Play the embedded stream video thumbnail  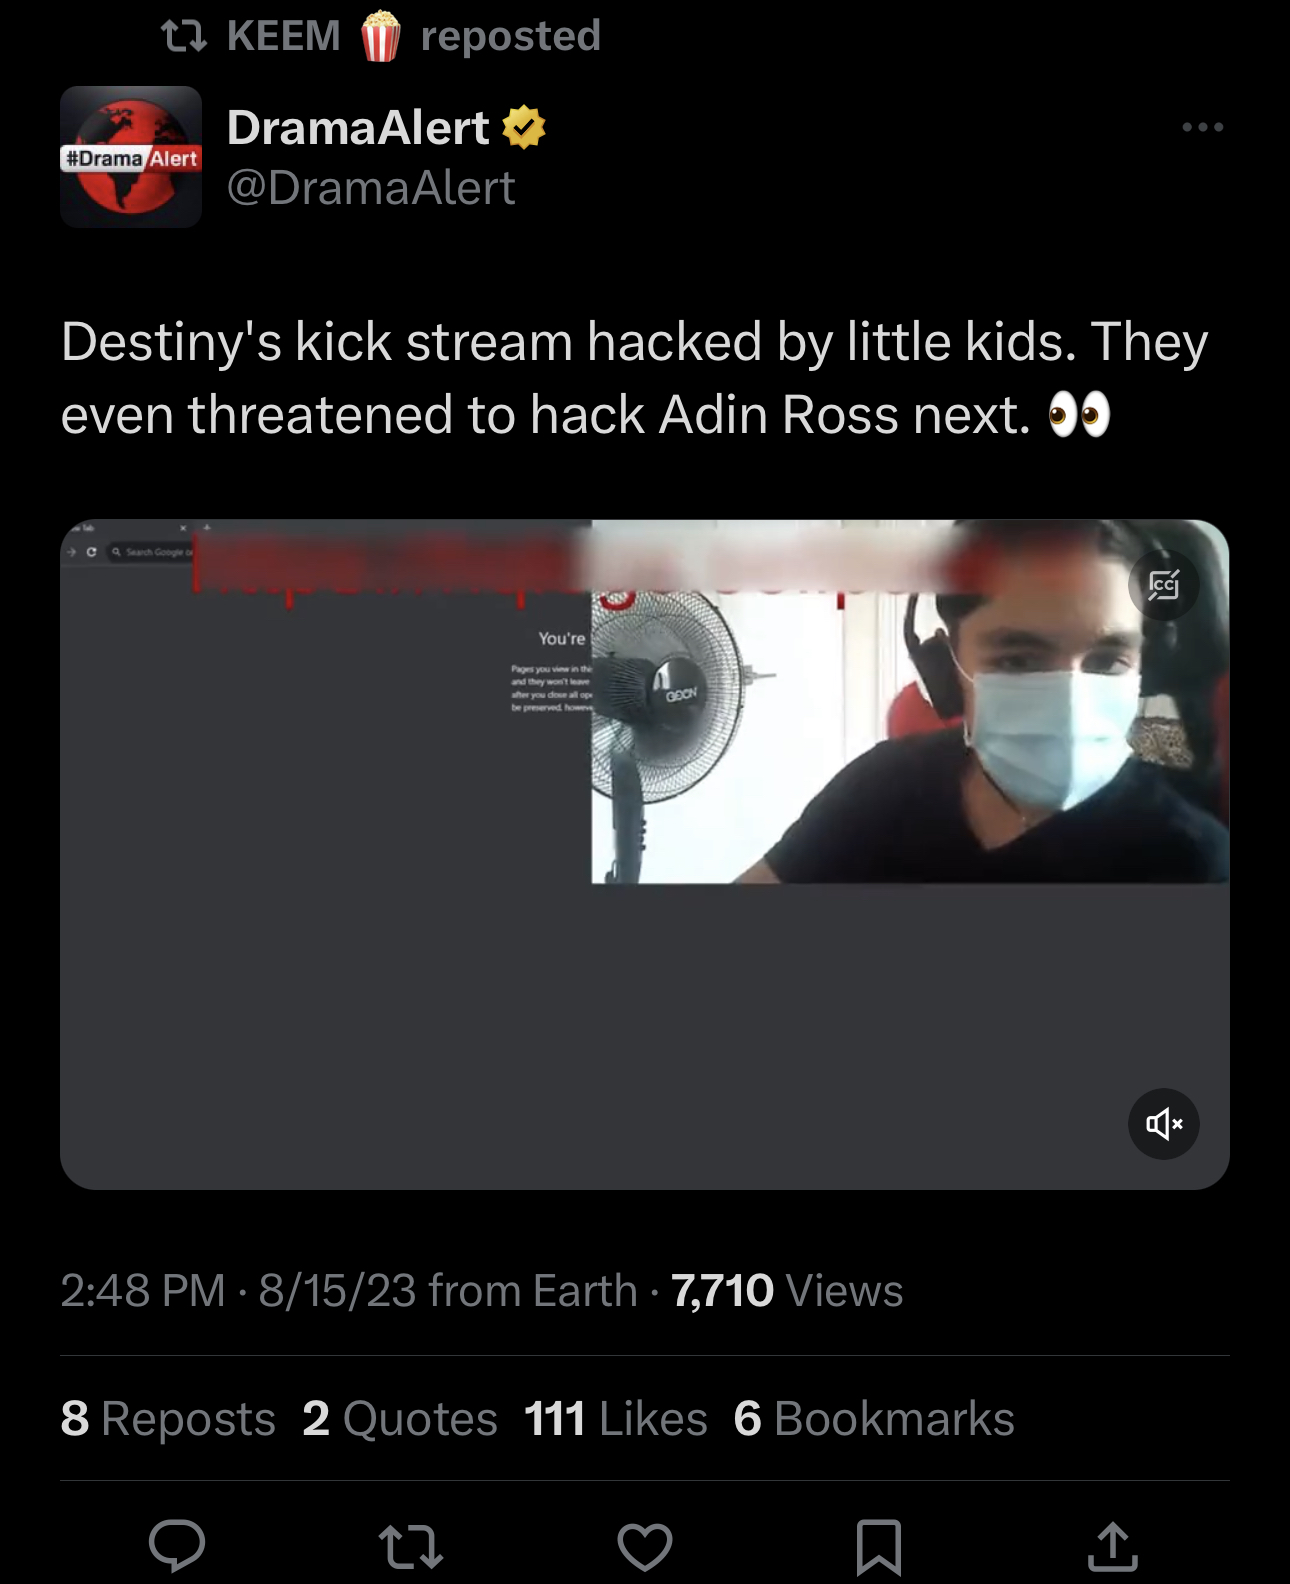[645, 854]
